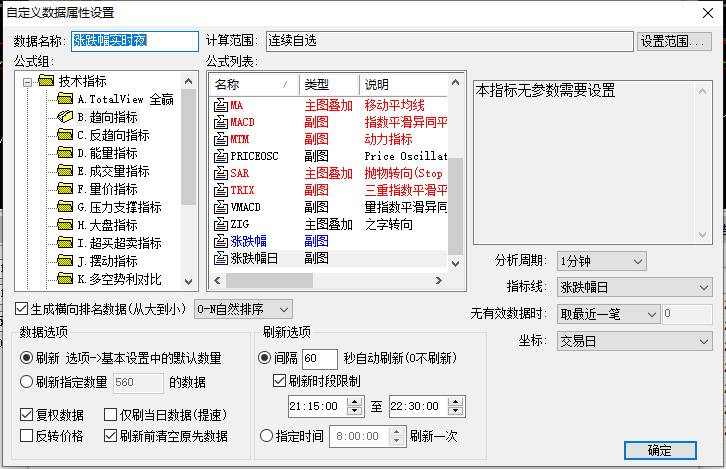
Task: Open the 分析周期 dropdown
Action: pos(599,261)
